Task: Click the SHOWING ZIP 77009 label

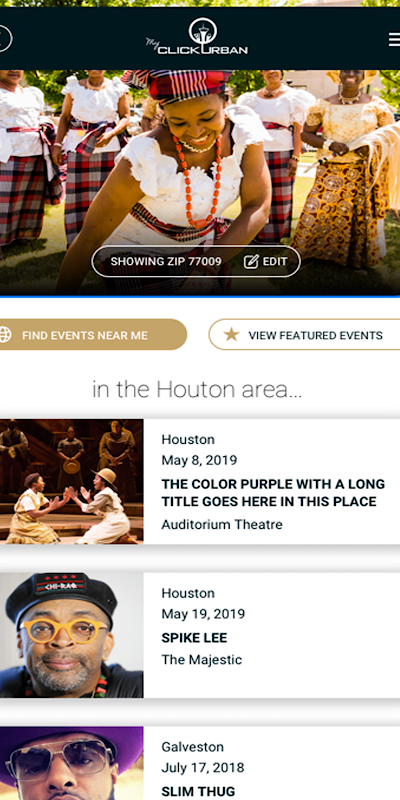Action: [x=166, y=262]
